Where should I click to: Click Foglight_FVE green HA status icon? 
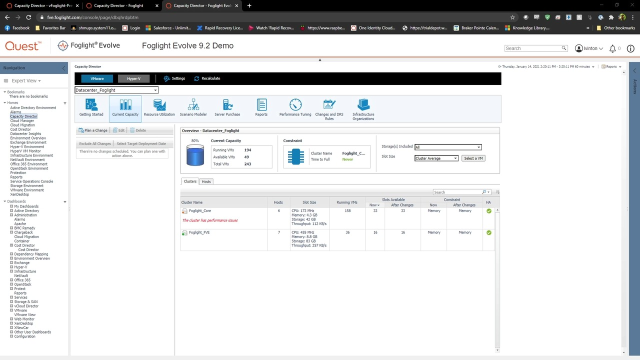489,233
